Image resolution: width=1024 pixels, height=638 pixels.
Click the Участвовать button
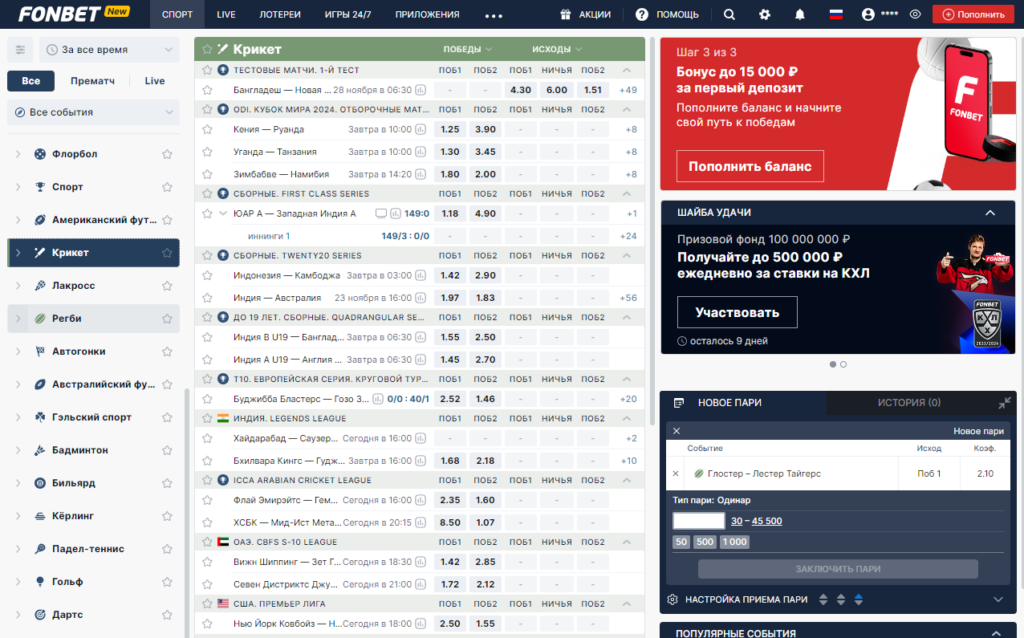click(x=737, y=313)
